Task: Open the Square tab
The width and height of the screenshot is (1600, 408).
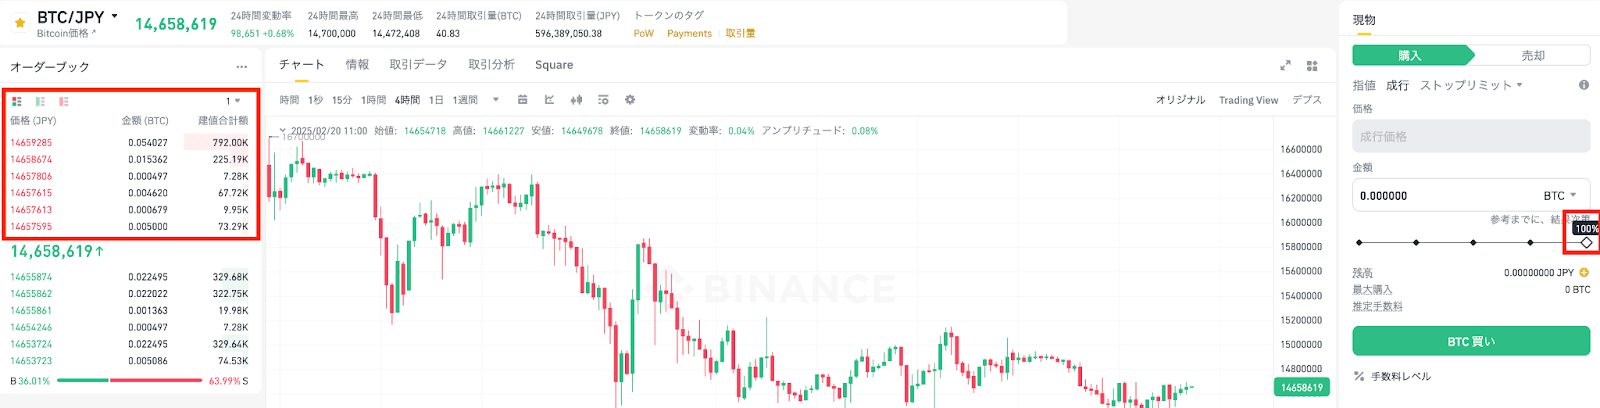Action: [554, 65]
